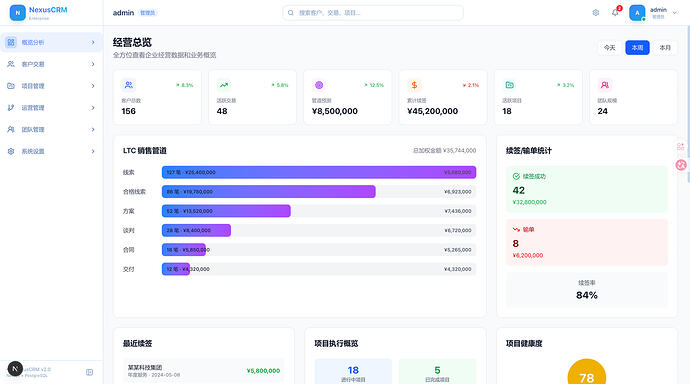The width and height of the screenshot is (690, 384).
Task: Click the NexusCRM logo icon
Action: pyautogui.click(x=18, y=13)
